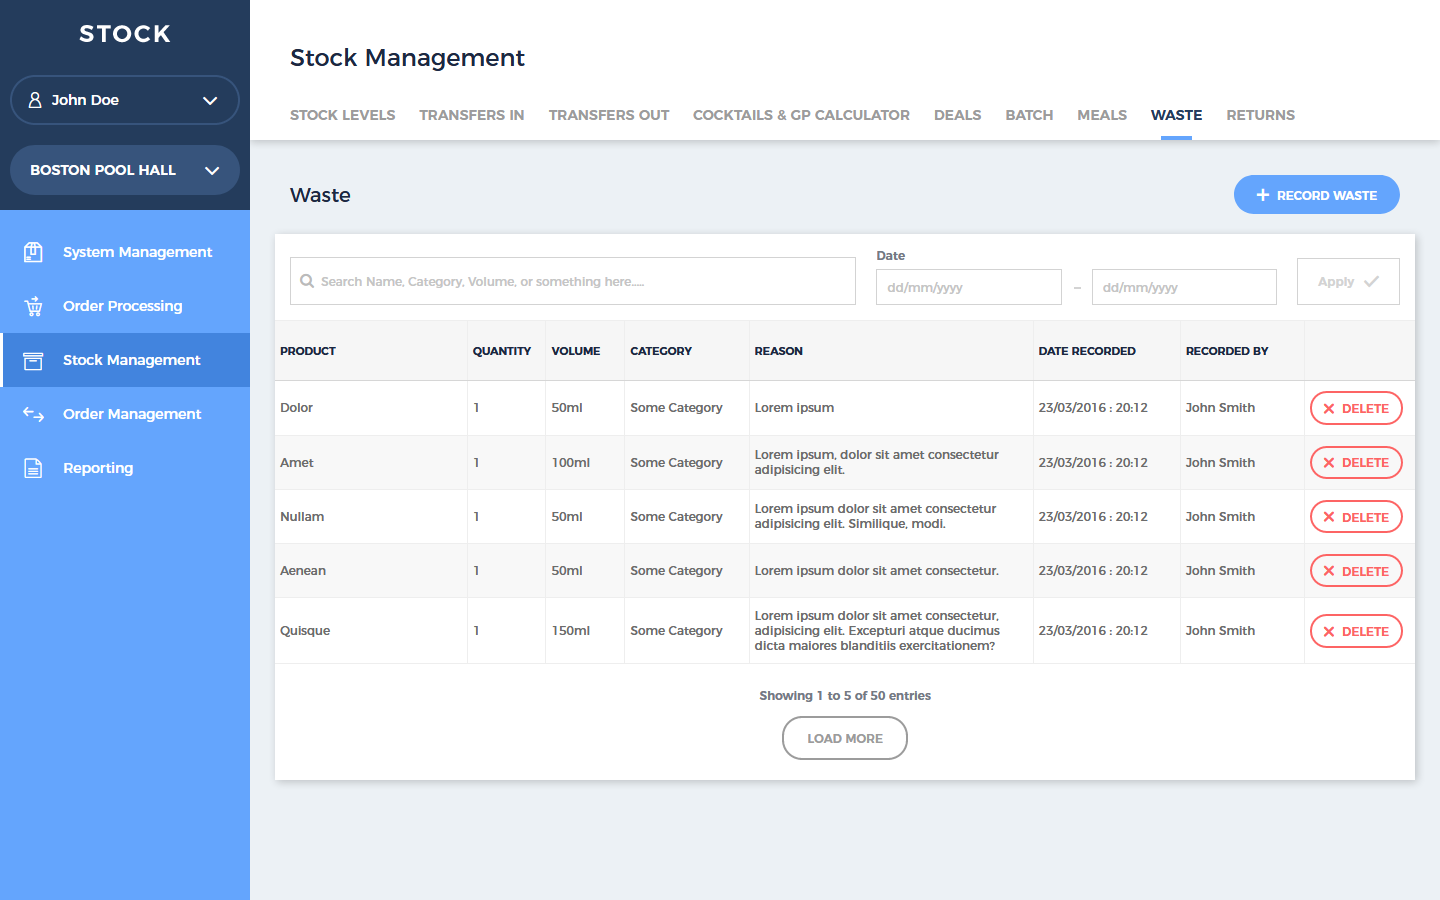1440x900 pixels.
Task: Delete the Dolor waste entry
Action: point(1356,408)
